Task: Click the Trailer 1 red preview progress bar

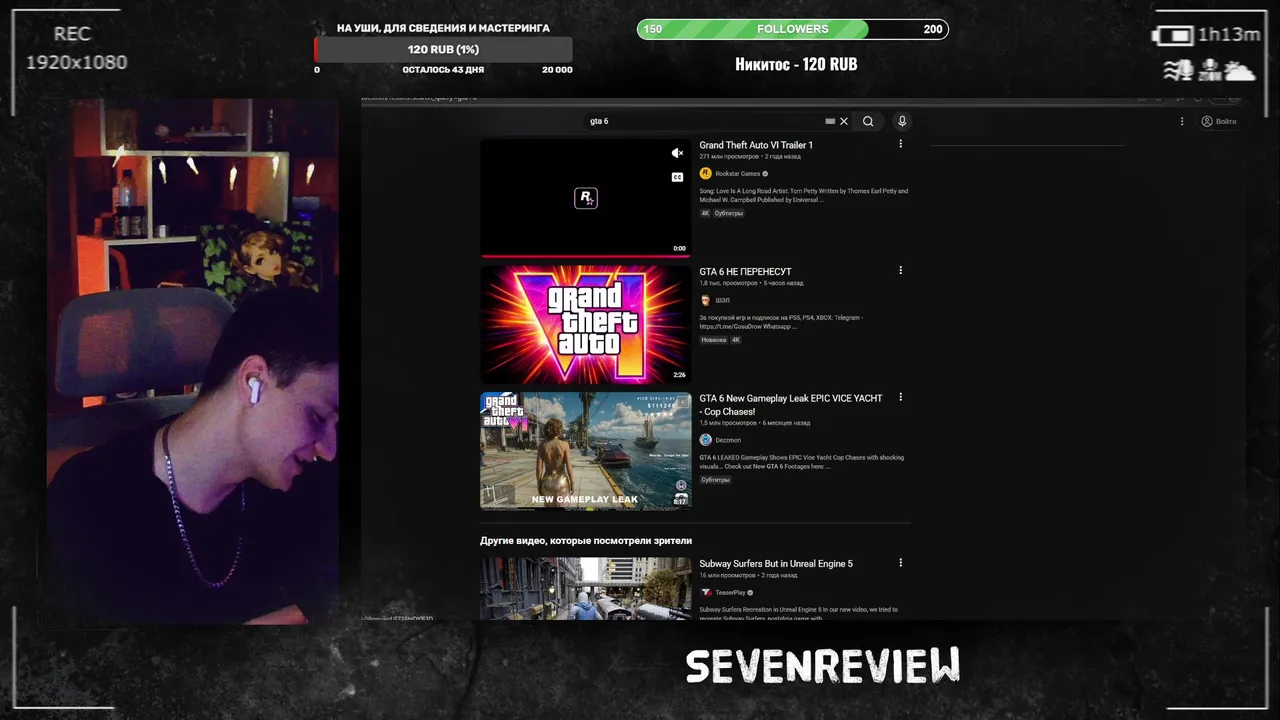Action: (586, 256)
